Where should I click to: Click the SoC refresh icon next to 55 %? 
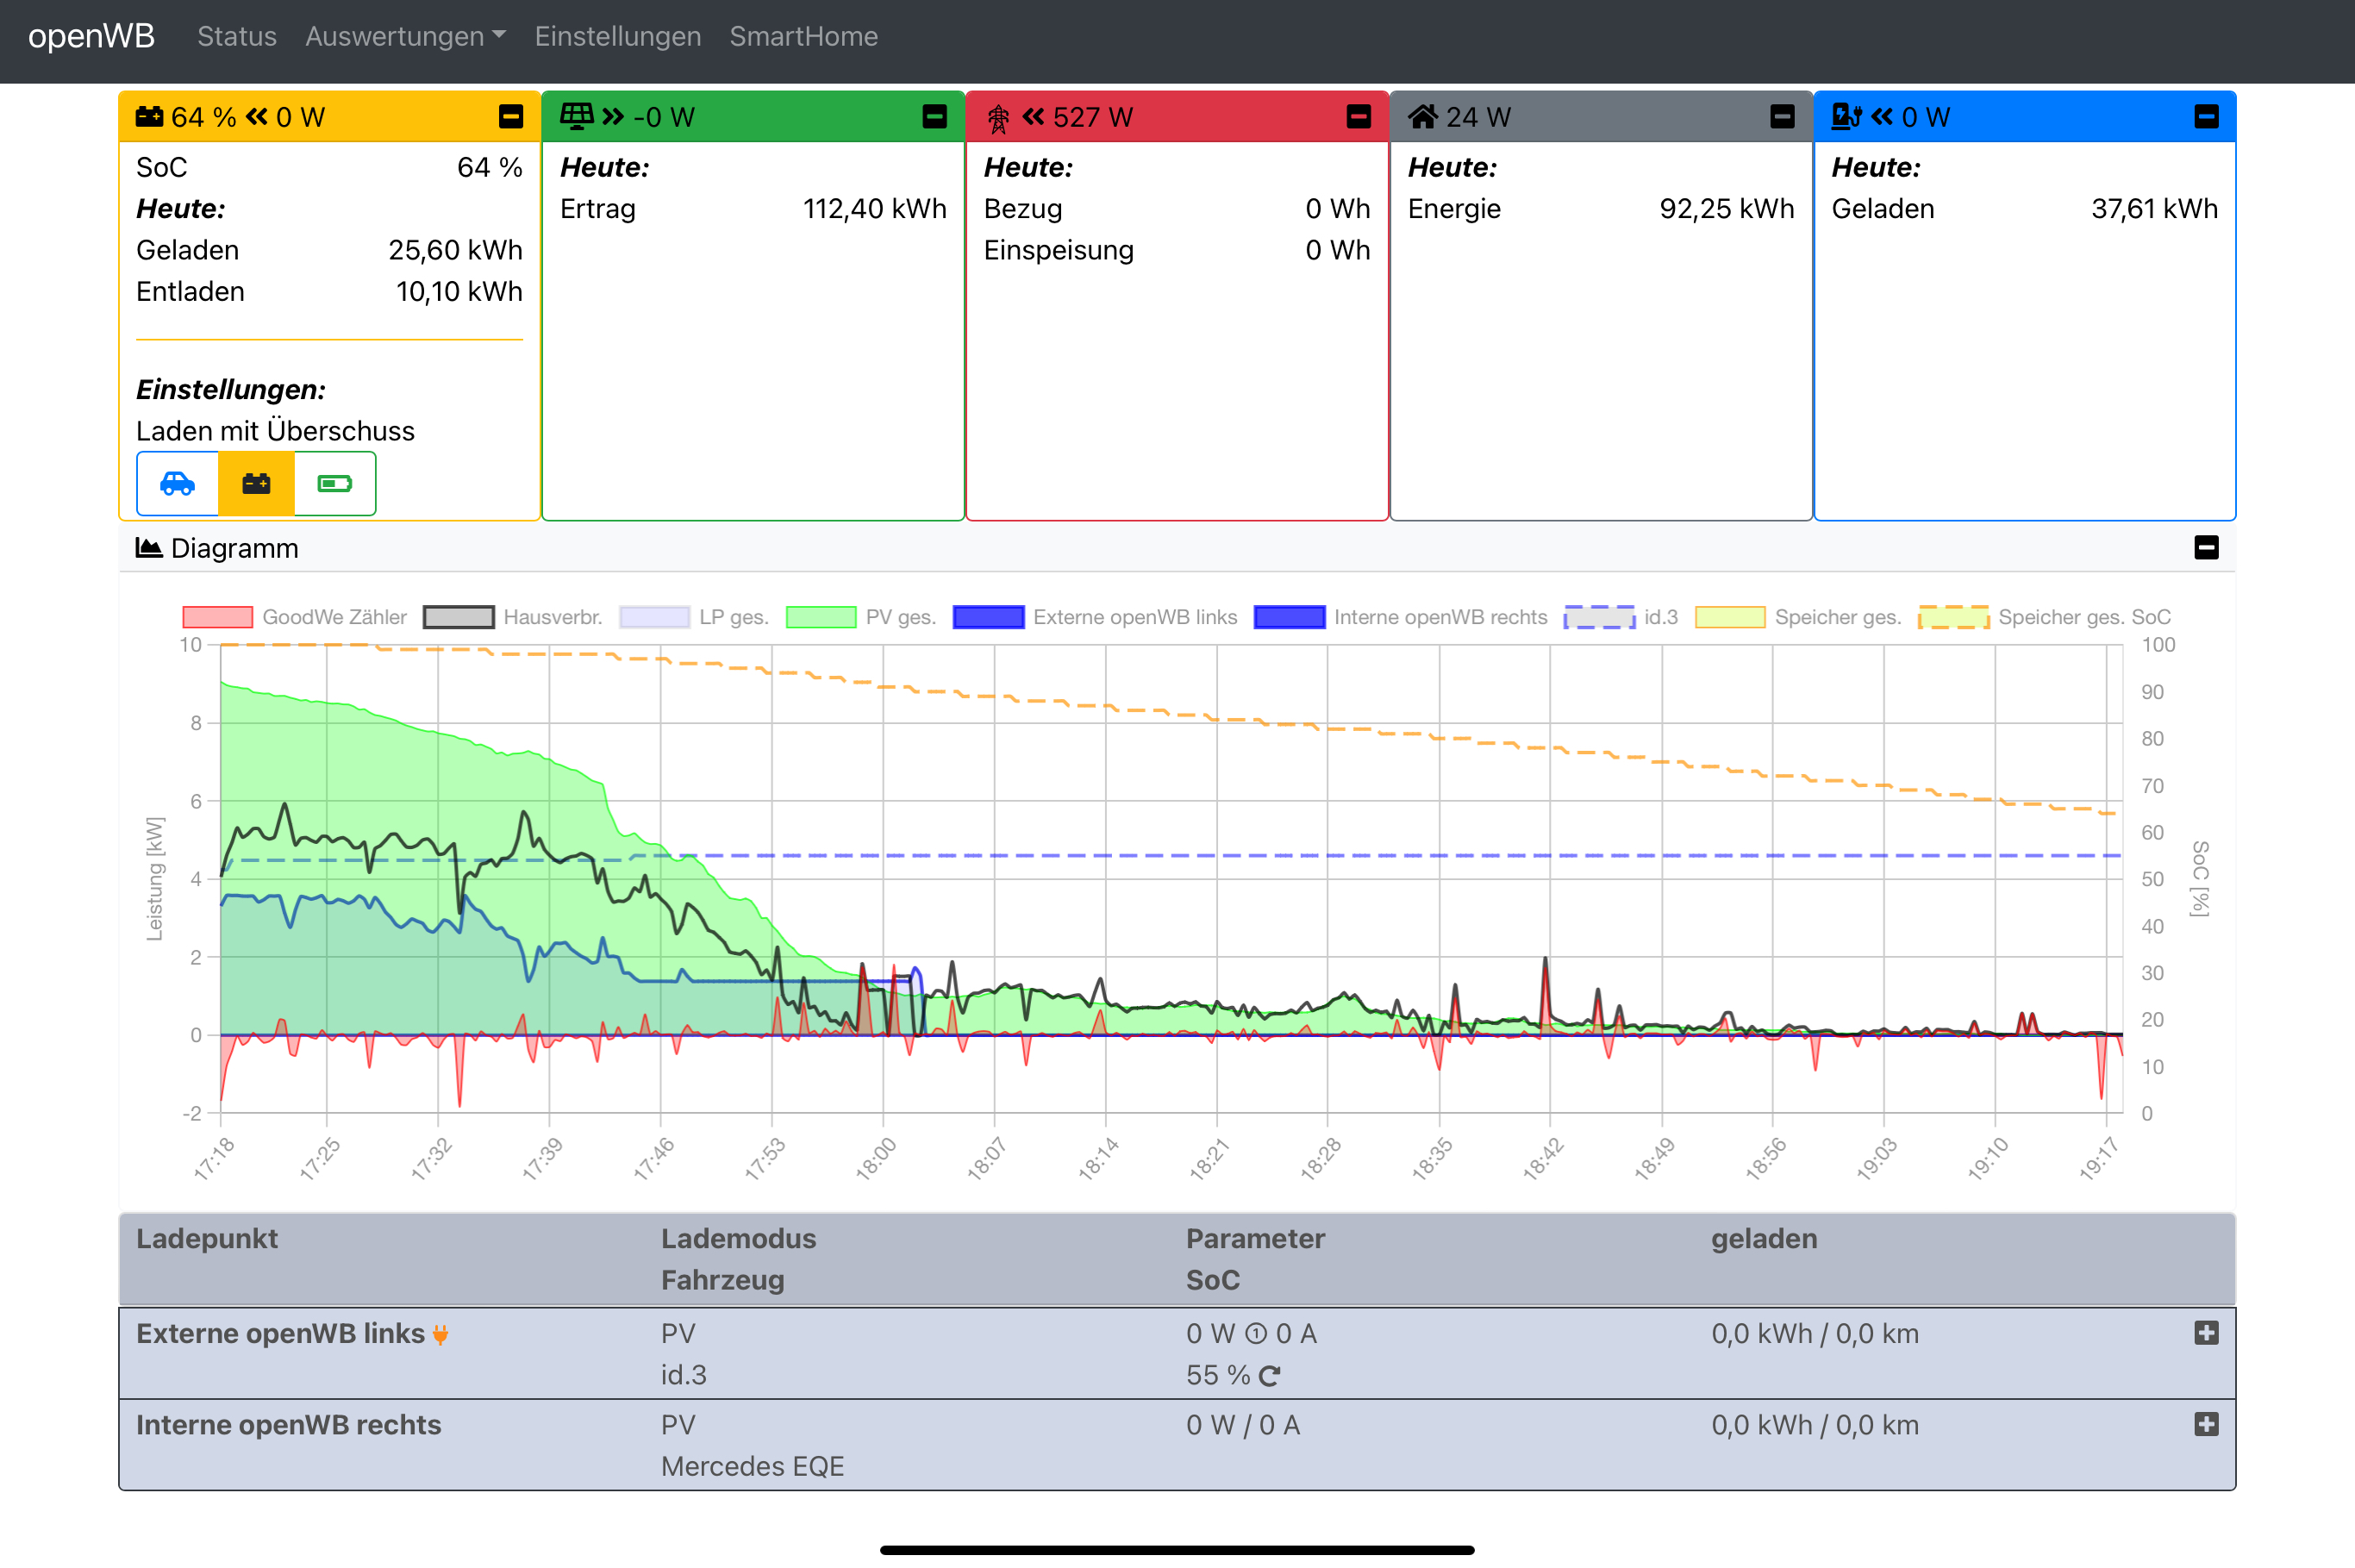click(1269, 1376)
